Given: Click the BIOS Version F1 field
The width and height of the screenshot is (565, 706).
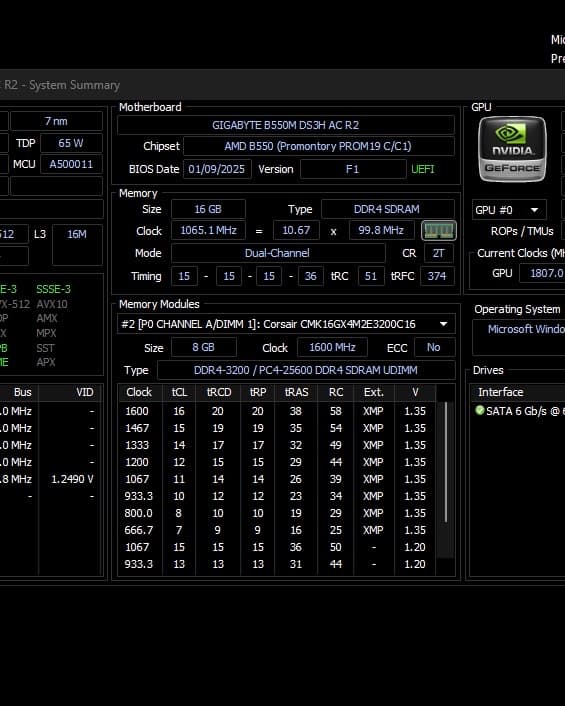Looking at the screenshot, I should pyautogui.click(x=353, y=169).
